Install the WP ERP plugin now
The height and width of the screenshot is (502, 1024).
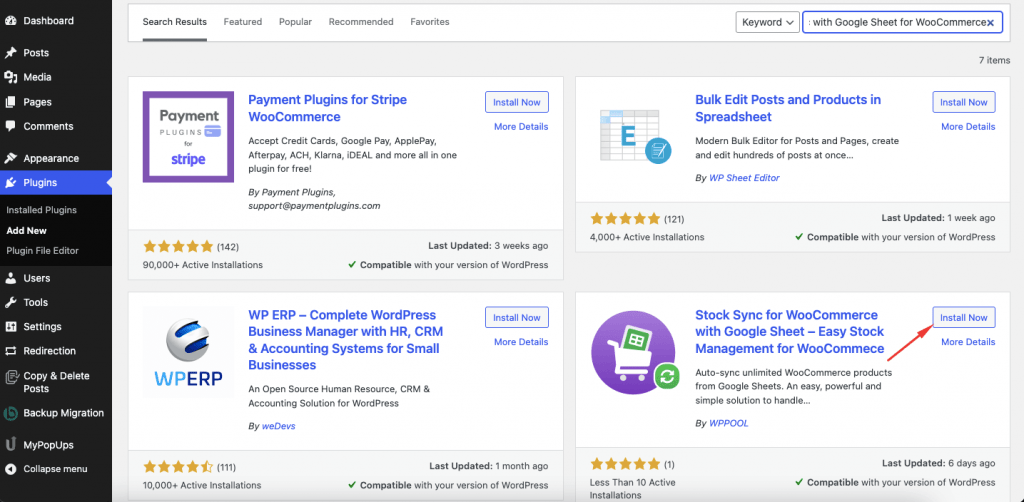point(517,317)
